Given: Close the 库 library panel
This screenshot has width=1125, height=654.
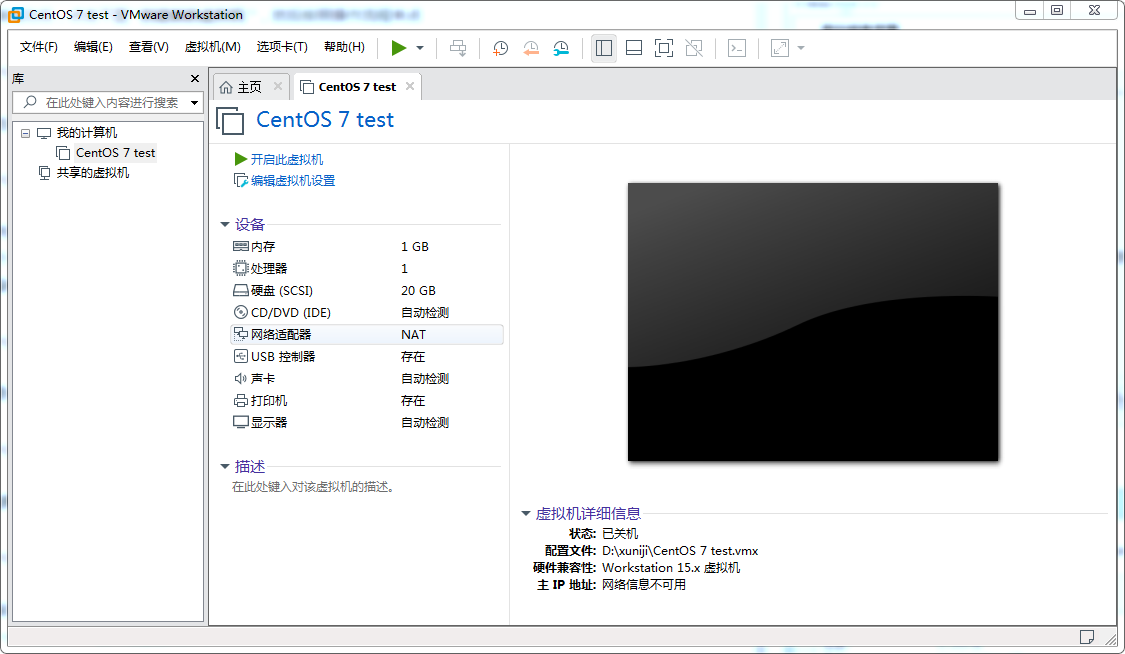Looking at the screenshot, I should (x=194, y=78).
